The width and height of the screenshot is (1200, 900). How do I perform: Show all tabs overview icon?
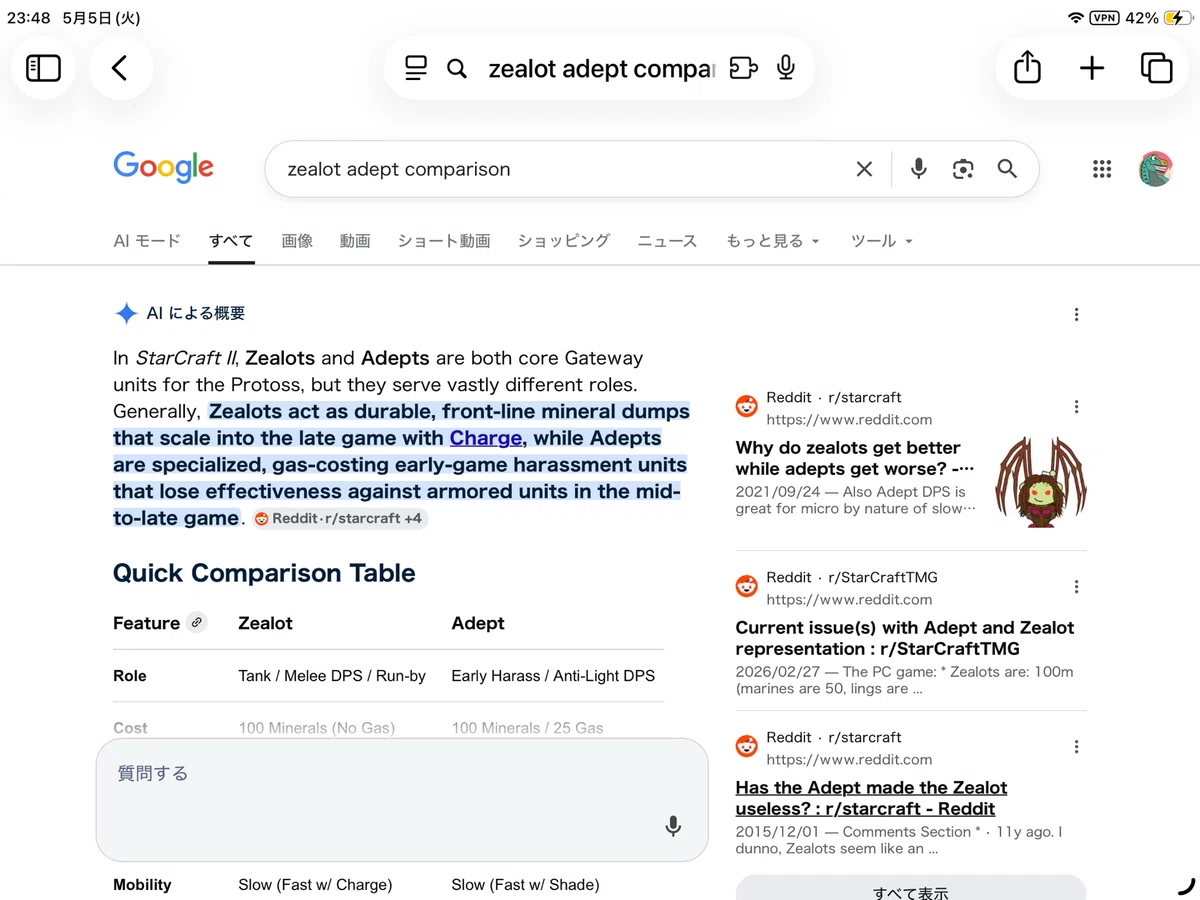(1156, 68)
